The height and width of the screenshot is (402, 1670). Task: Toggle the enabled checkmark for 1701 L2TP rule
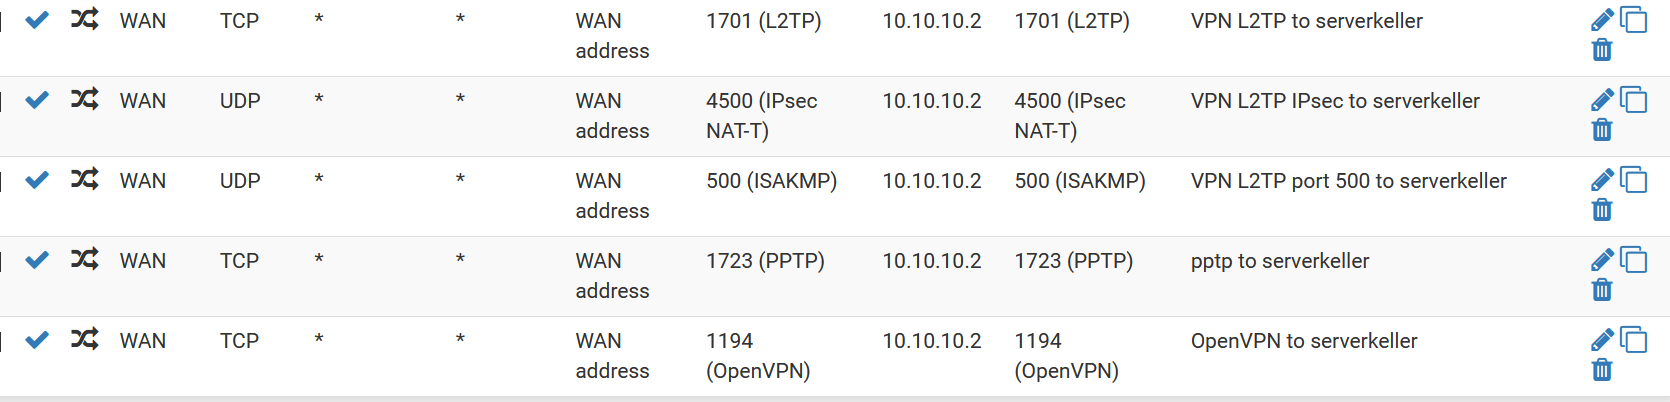tap(37, 20)
